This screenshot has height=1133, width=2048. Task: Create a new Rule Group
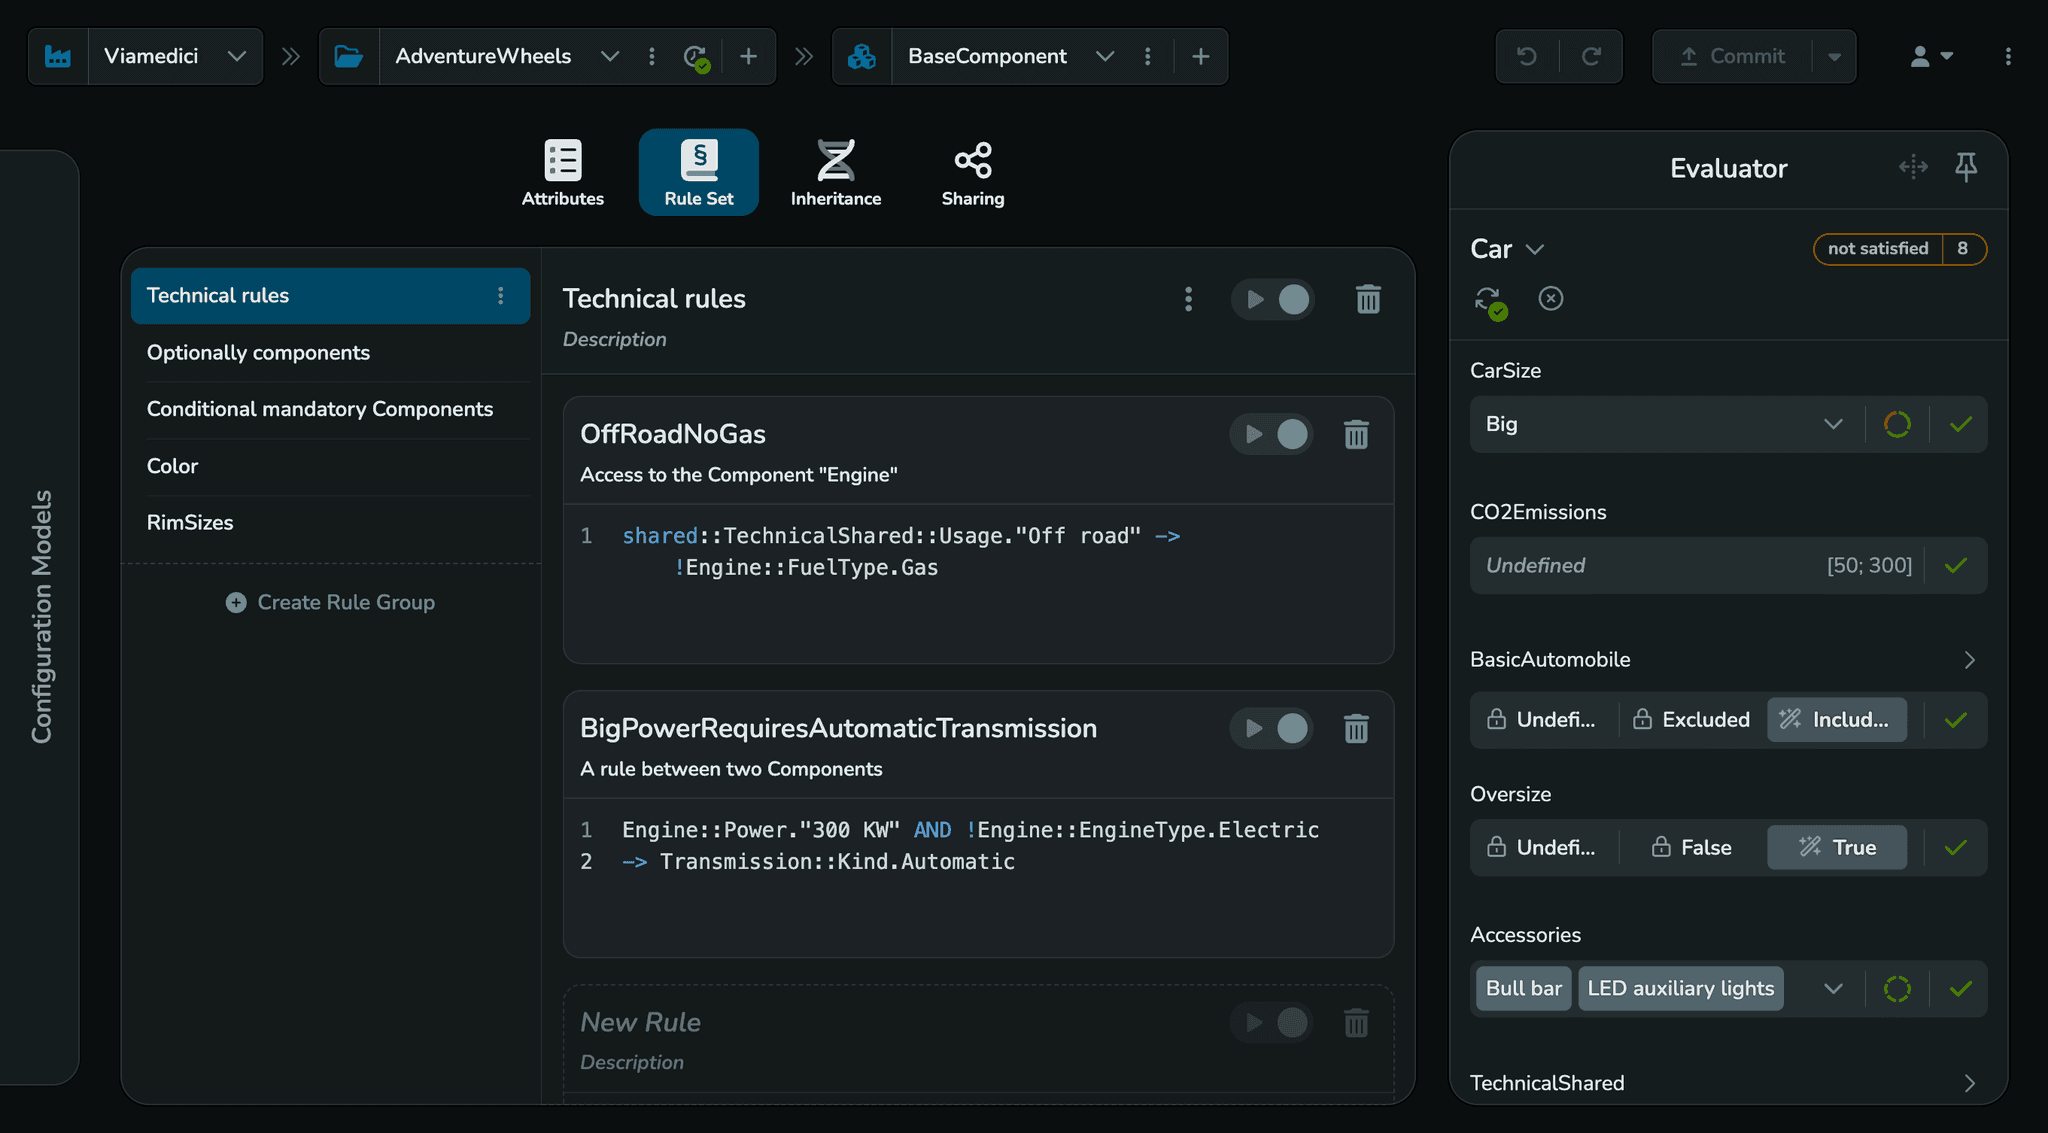click(331, 602)
